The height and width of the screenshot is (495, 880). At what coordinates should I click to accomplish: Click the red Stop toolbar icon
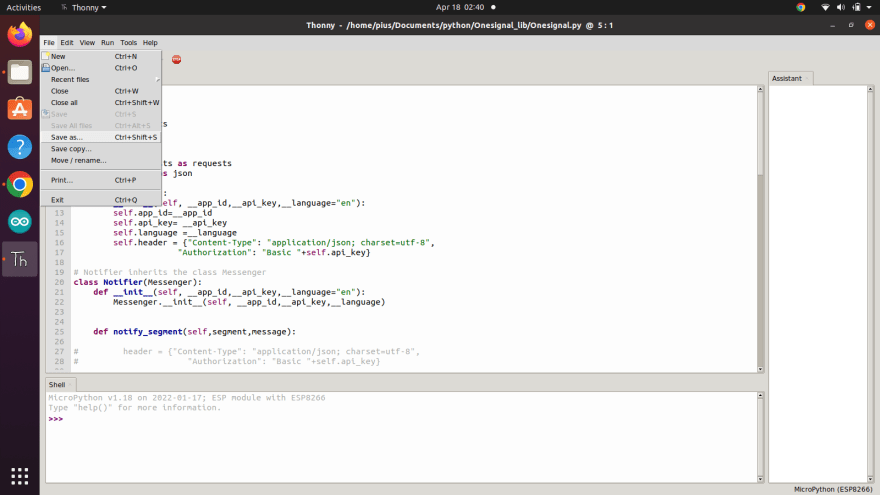pos(176,59)
